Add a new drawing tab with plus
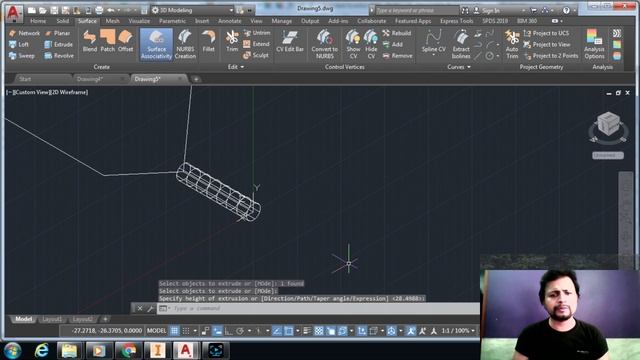This screenshot has height=360, width=640. [196, 79]
